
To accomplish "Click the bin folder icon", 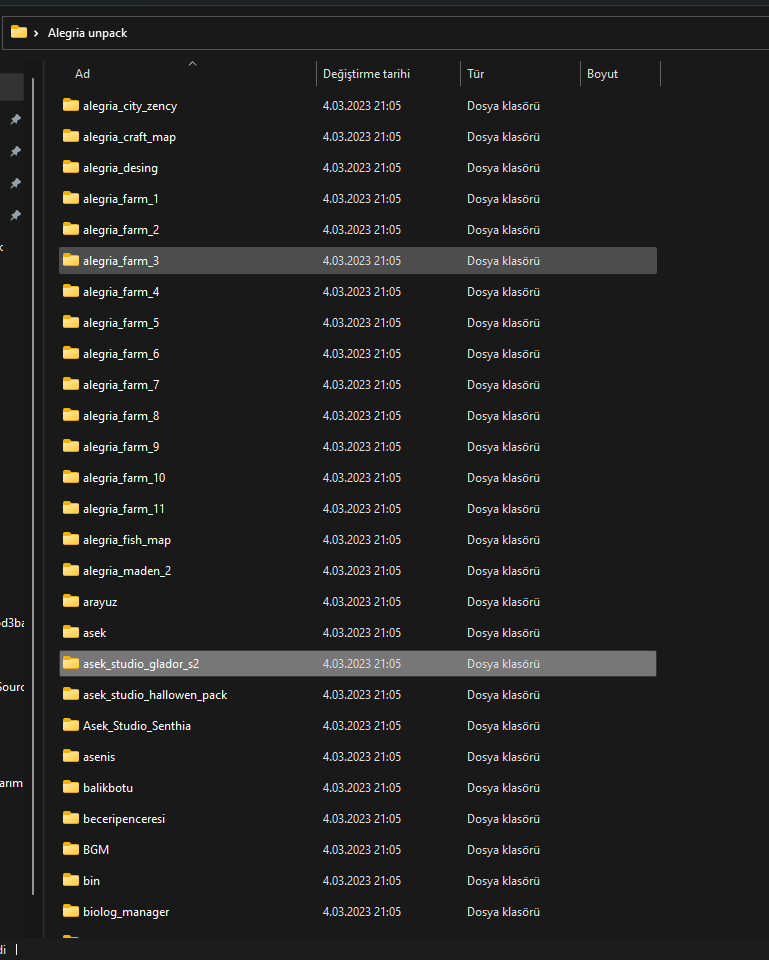I will (x=71, y=880).
